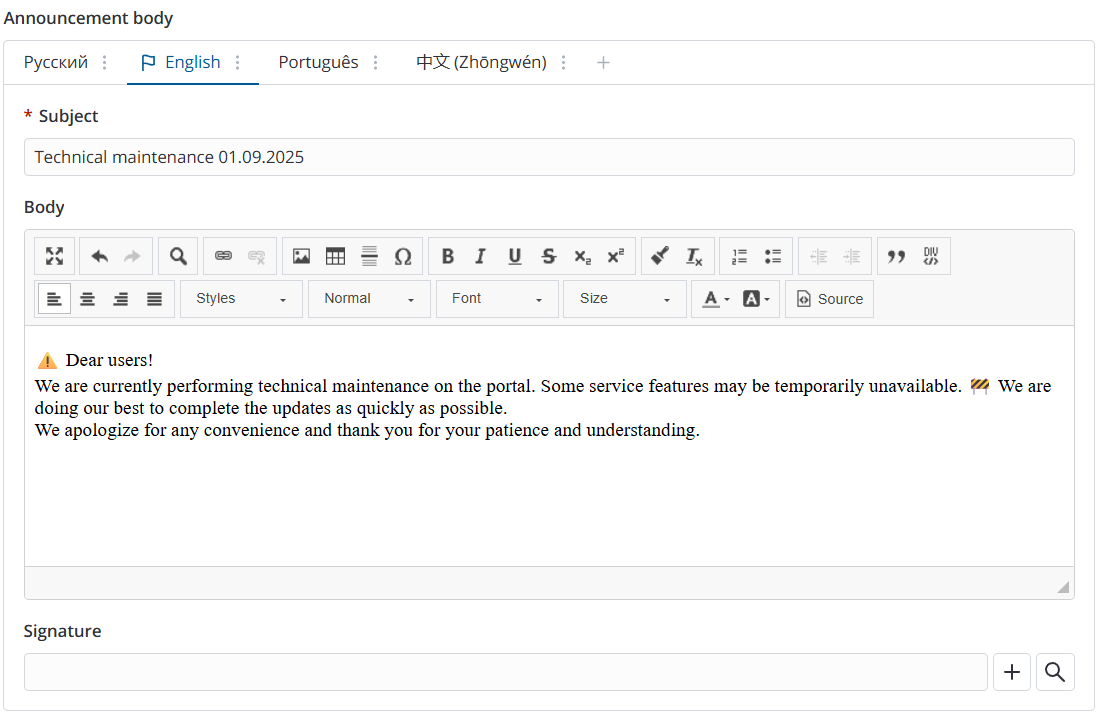Toggle bold formatting
This screenshot has height=714, width=1098.
(x=447, y=256)
